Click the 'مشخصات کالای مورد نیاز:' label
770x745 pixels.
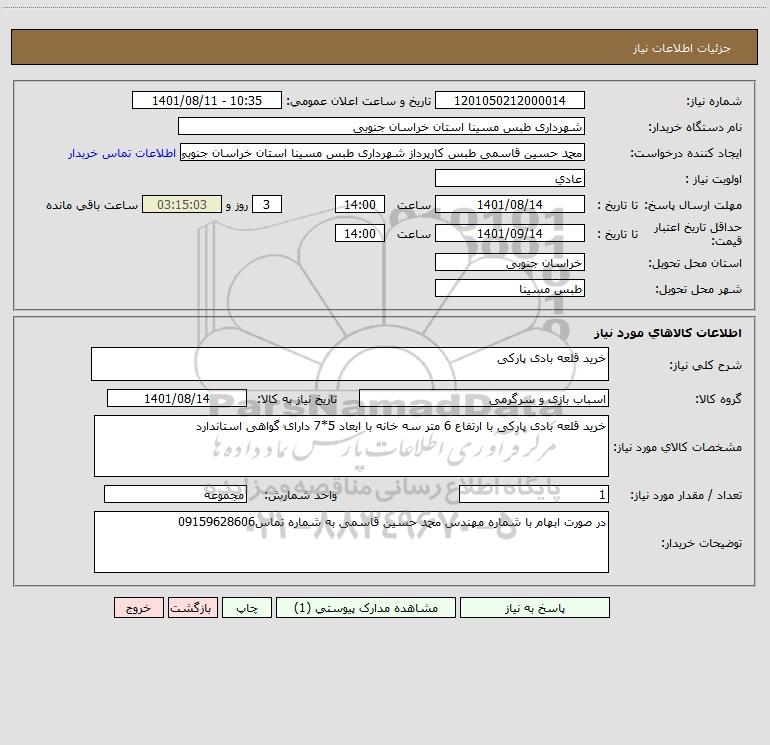point(678,447)
